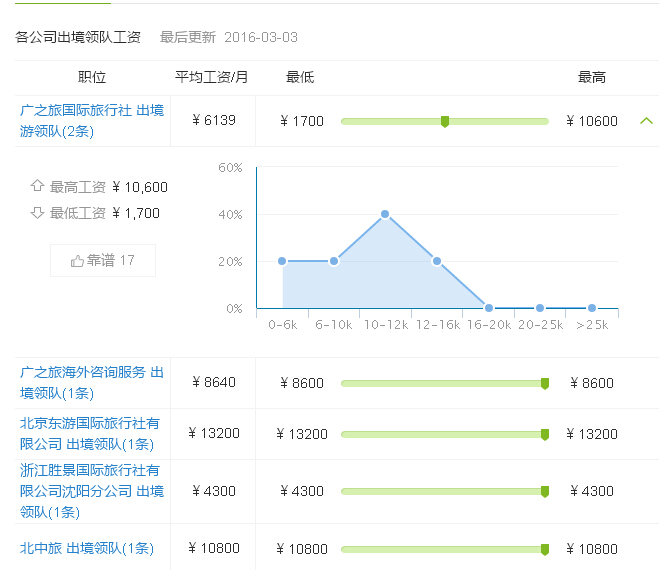This screenshot has width=659, height=570.
Task: Click the average salary value ¥6139
Action: pyautogui.click(x=214, y=120)
